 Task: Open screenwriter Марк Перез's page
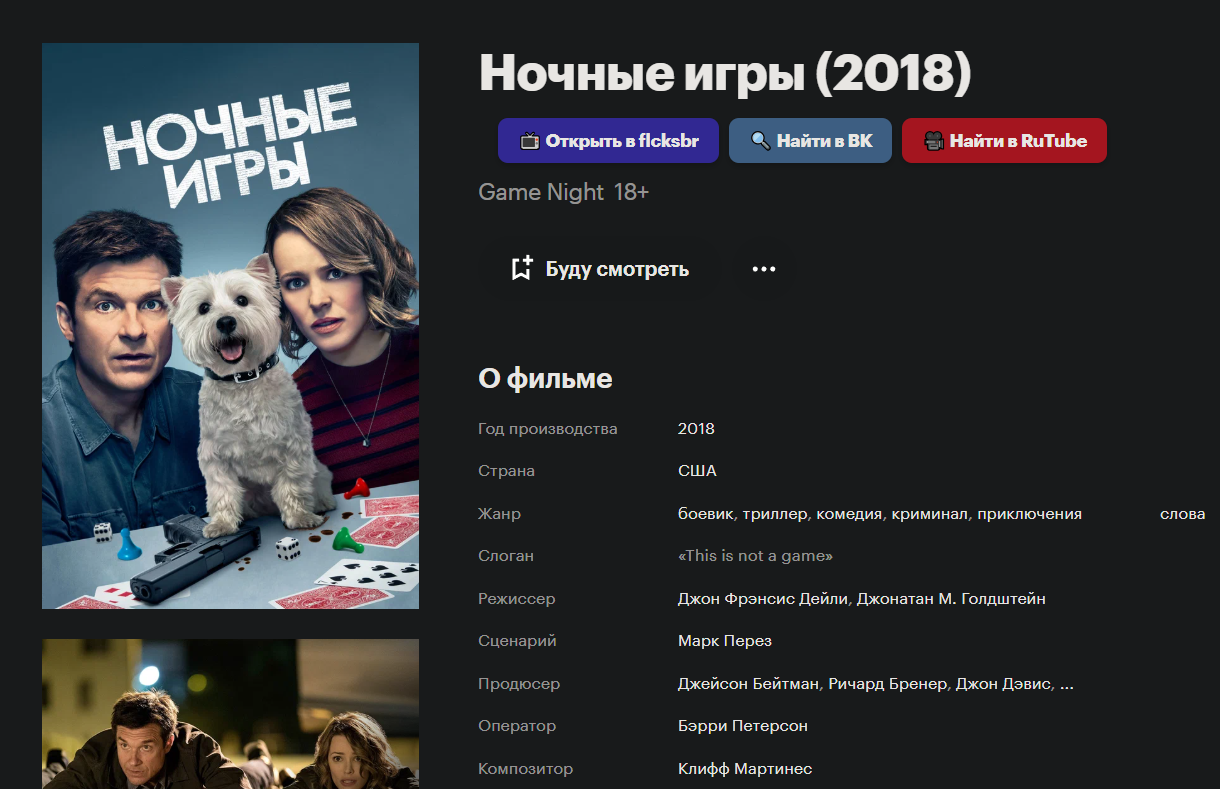[725, 641]
